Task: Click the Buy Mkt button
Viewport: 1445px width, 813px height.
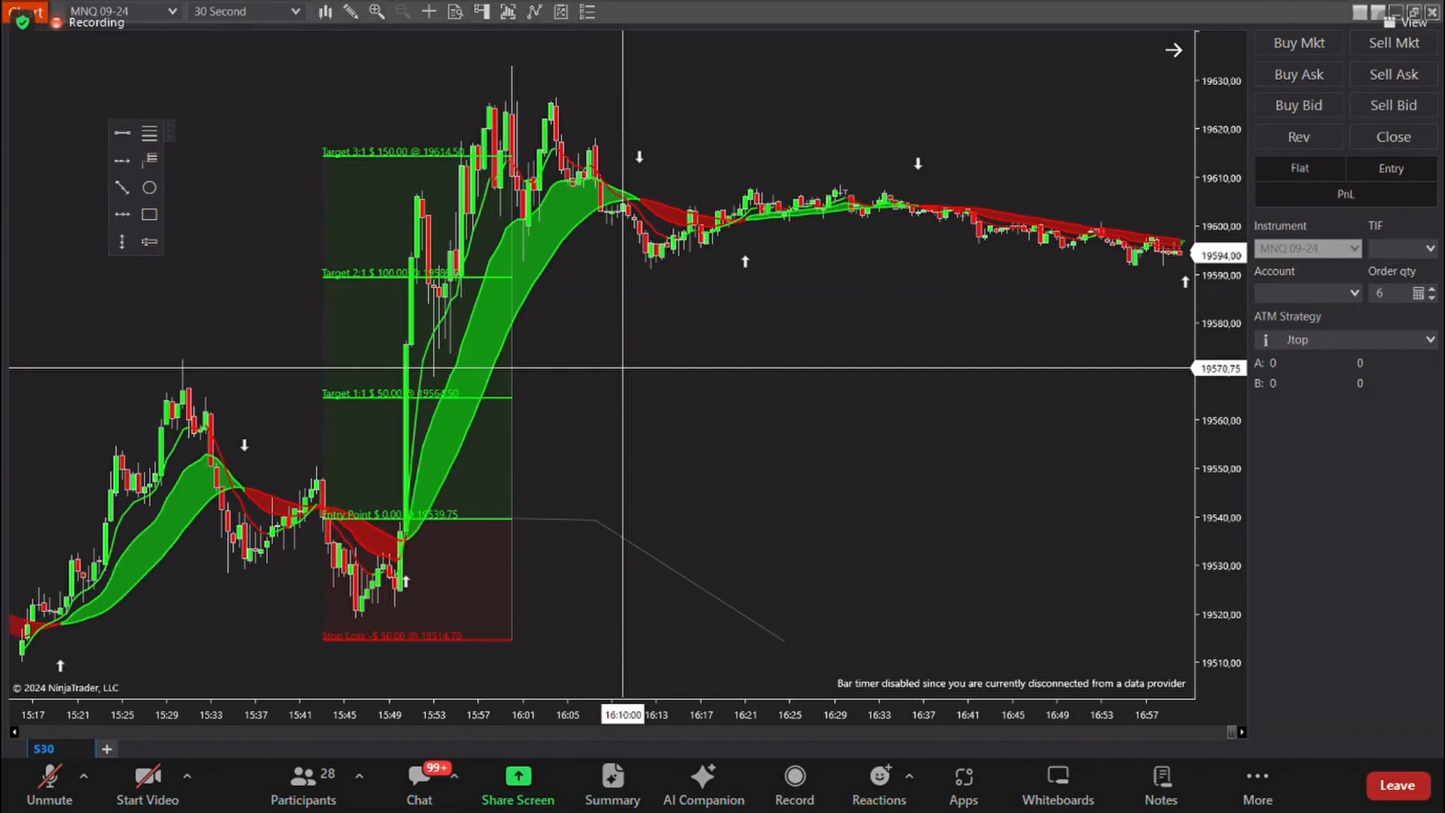Action: (1299, 43)
